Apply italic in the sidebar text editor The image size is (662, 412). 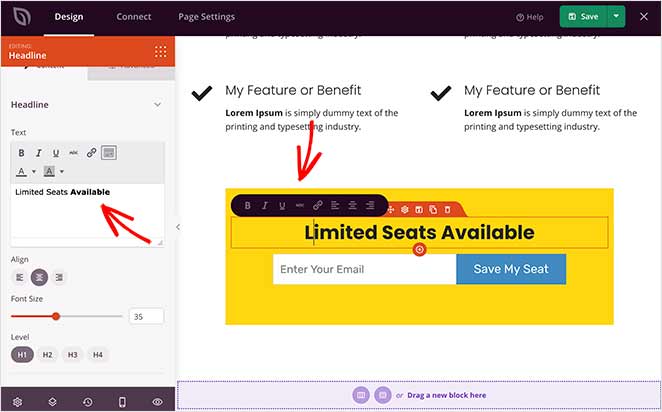click(39, 153)
